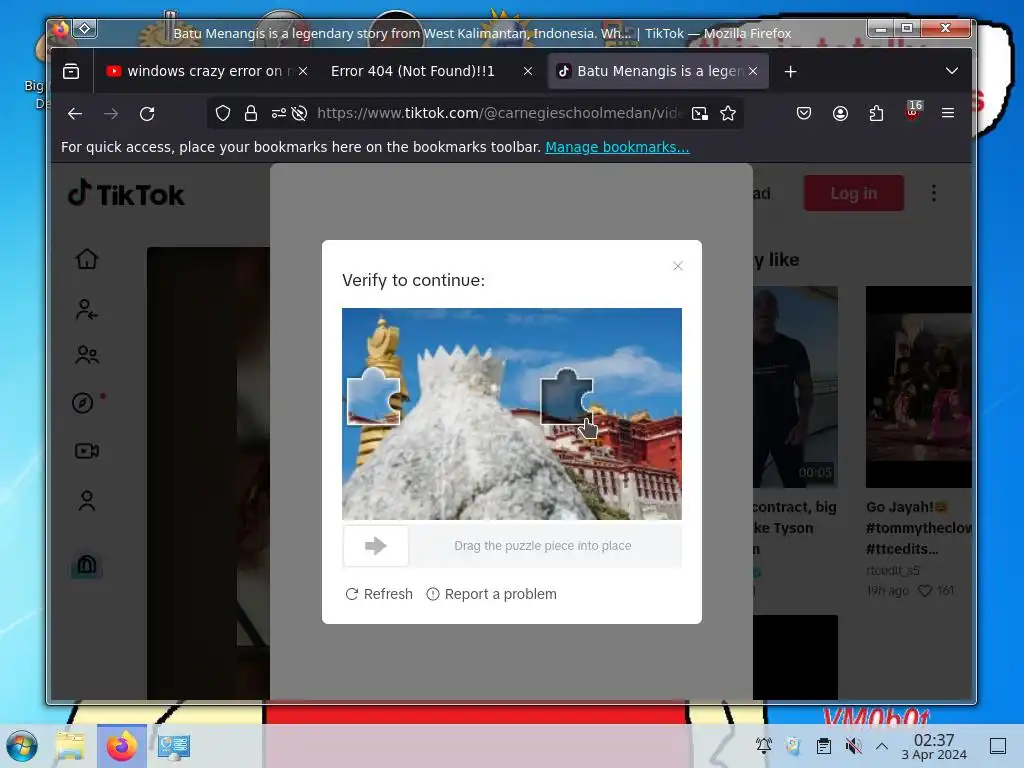The width and height of the screenshot is (1024, 768).
Task: Open TikTok Following sidebar icon
Action: (x=87, y=309)
